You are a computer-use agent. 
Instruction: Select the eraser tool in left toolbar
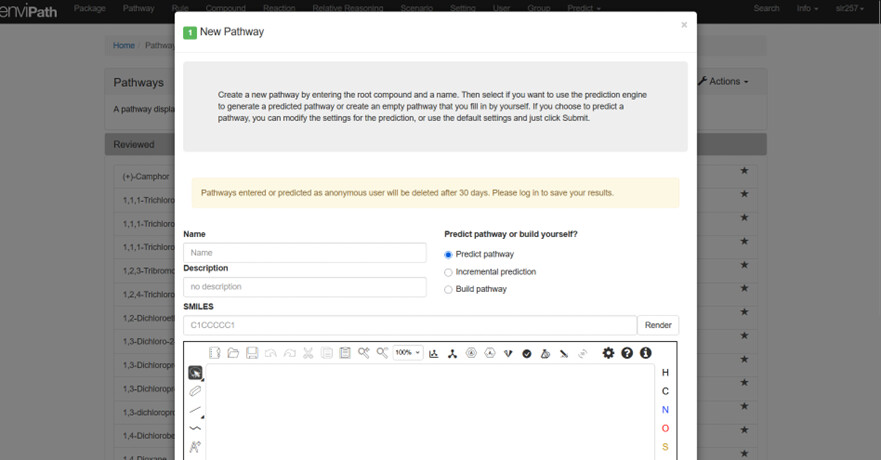195,391
